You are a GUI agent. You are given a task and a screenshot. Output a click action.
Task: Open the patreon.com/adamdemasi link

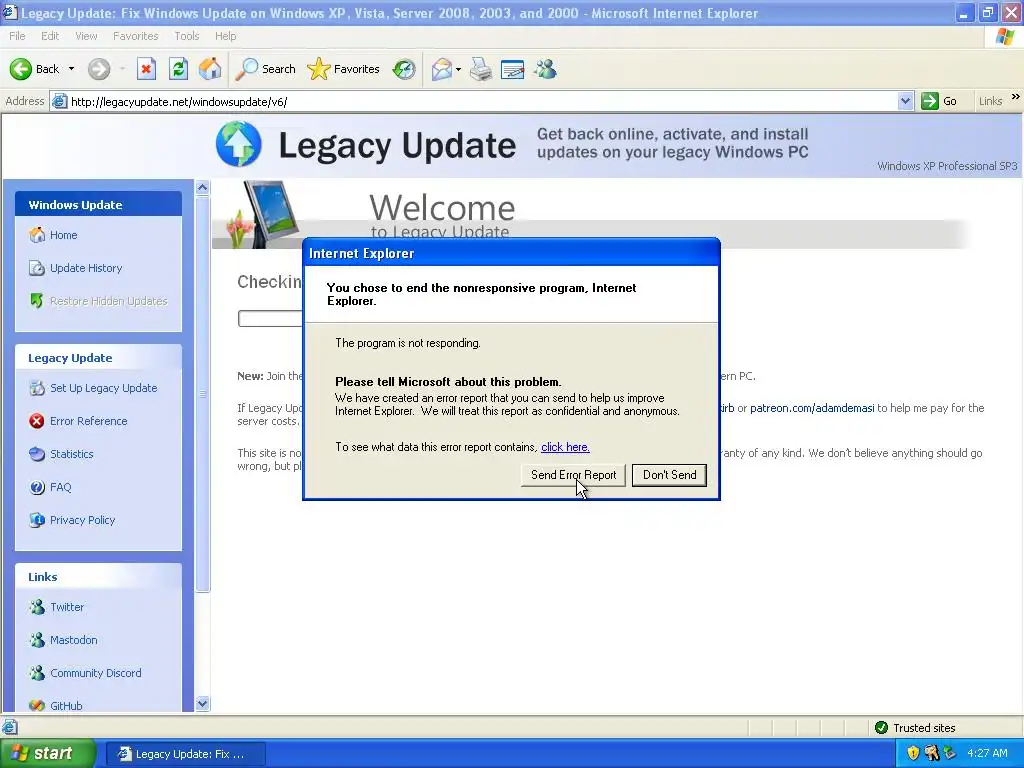812,408
